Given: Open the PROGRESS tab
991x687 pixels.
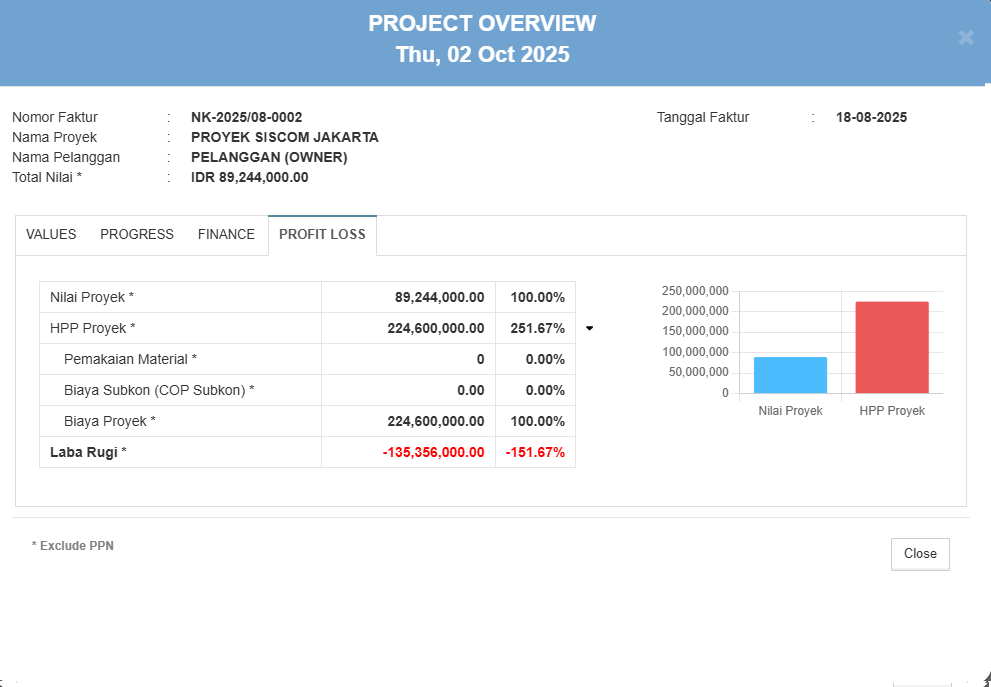Looking at the screenshot, I should click(x=137, y=235).
